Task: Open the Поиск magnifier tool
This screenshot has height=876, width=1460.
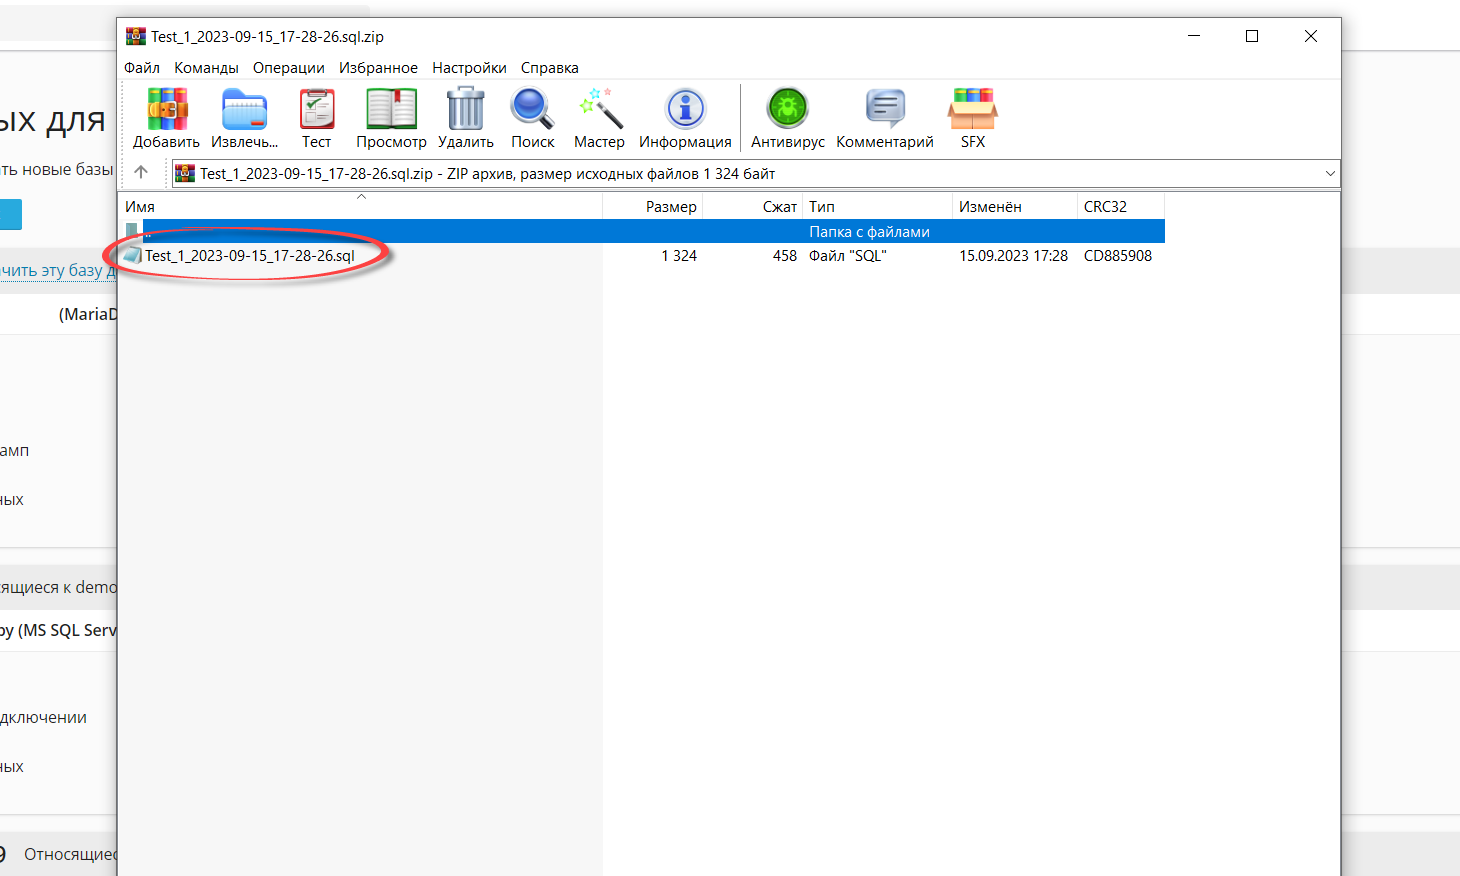Action: coord(532,110)
